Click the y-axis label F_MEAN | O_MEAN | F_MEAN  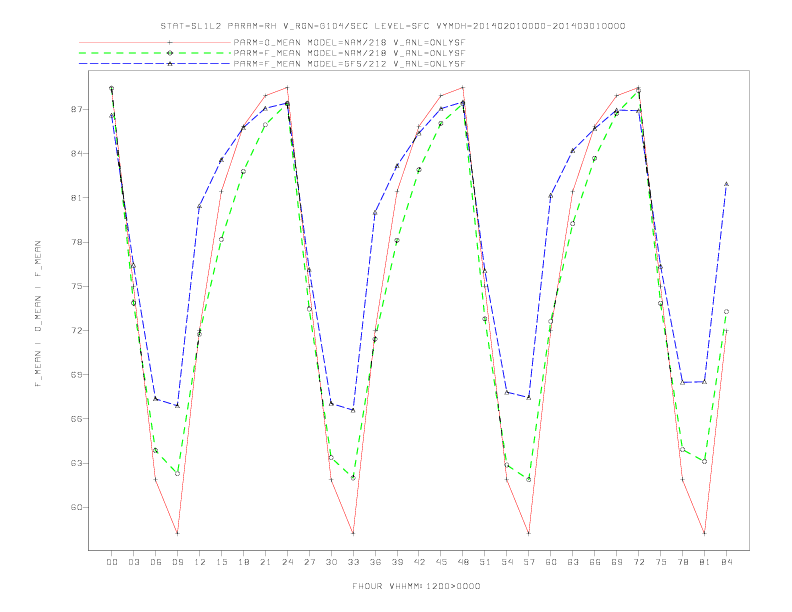(x=38, y=314)
